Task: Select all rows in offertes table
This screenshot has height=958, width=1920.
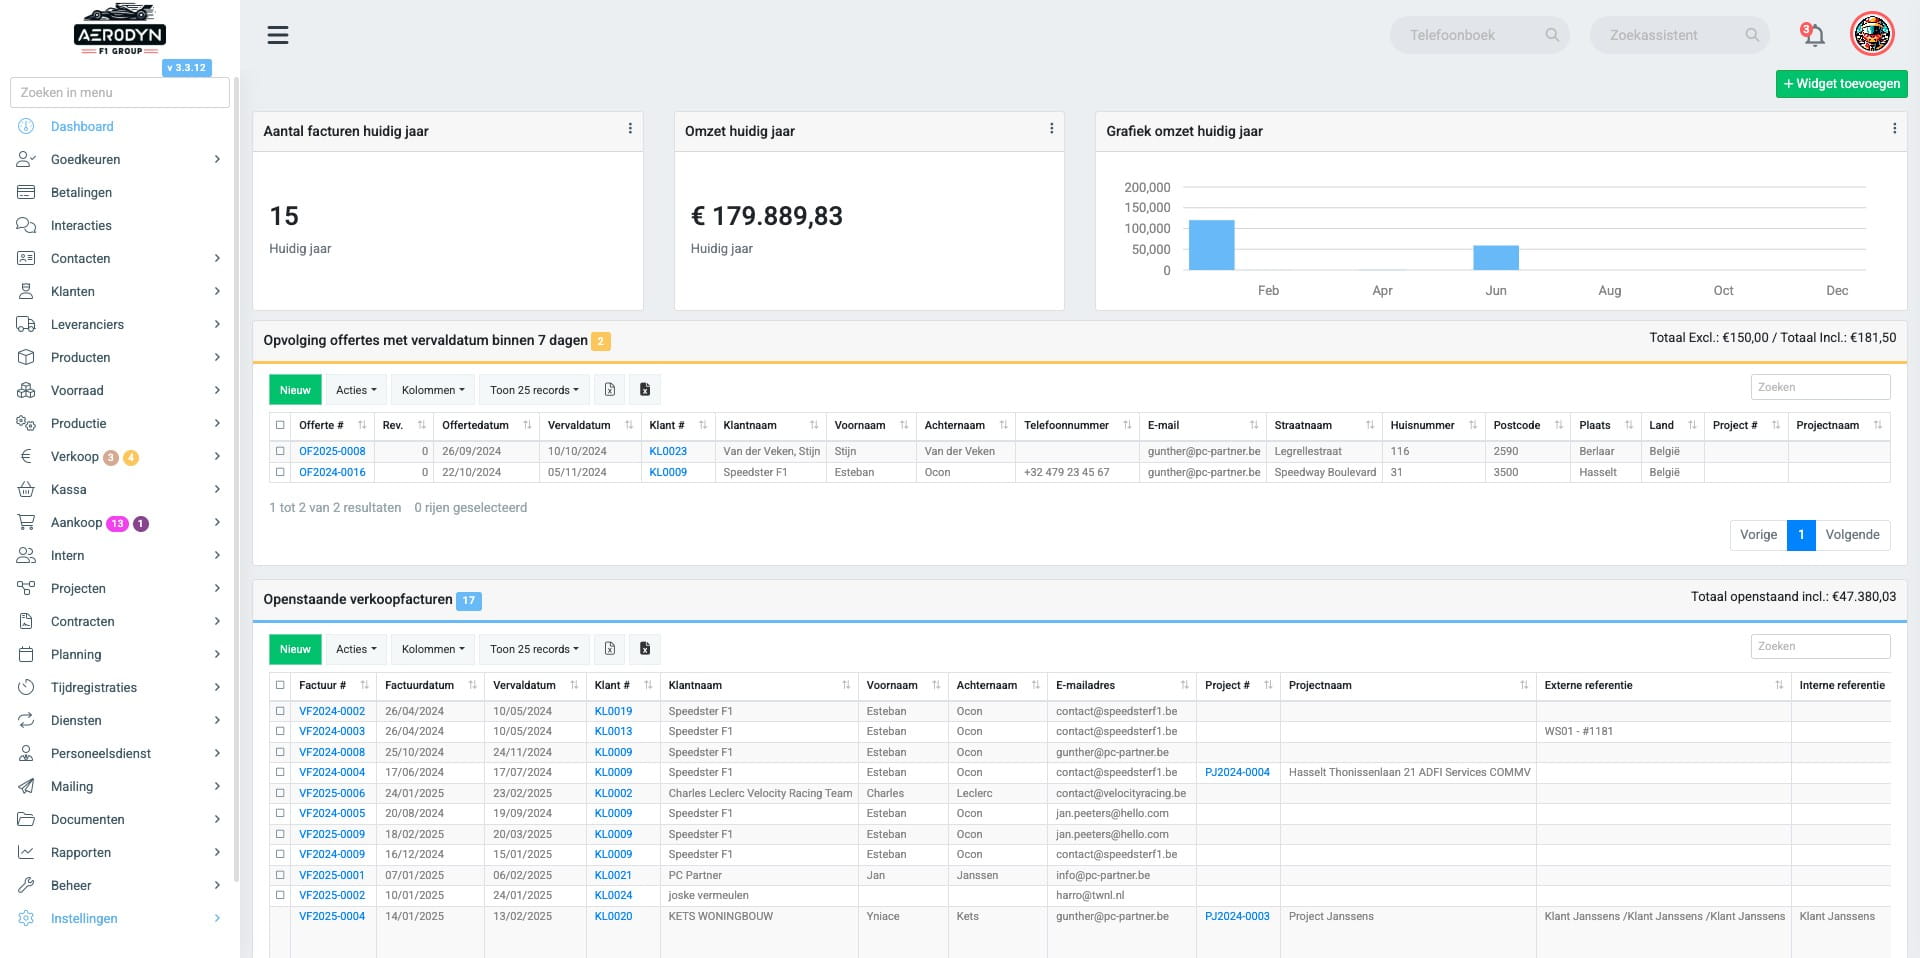Action: click(280, 425)
